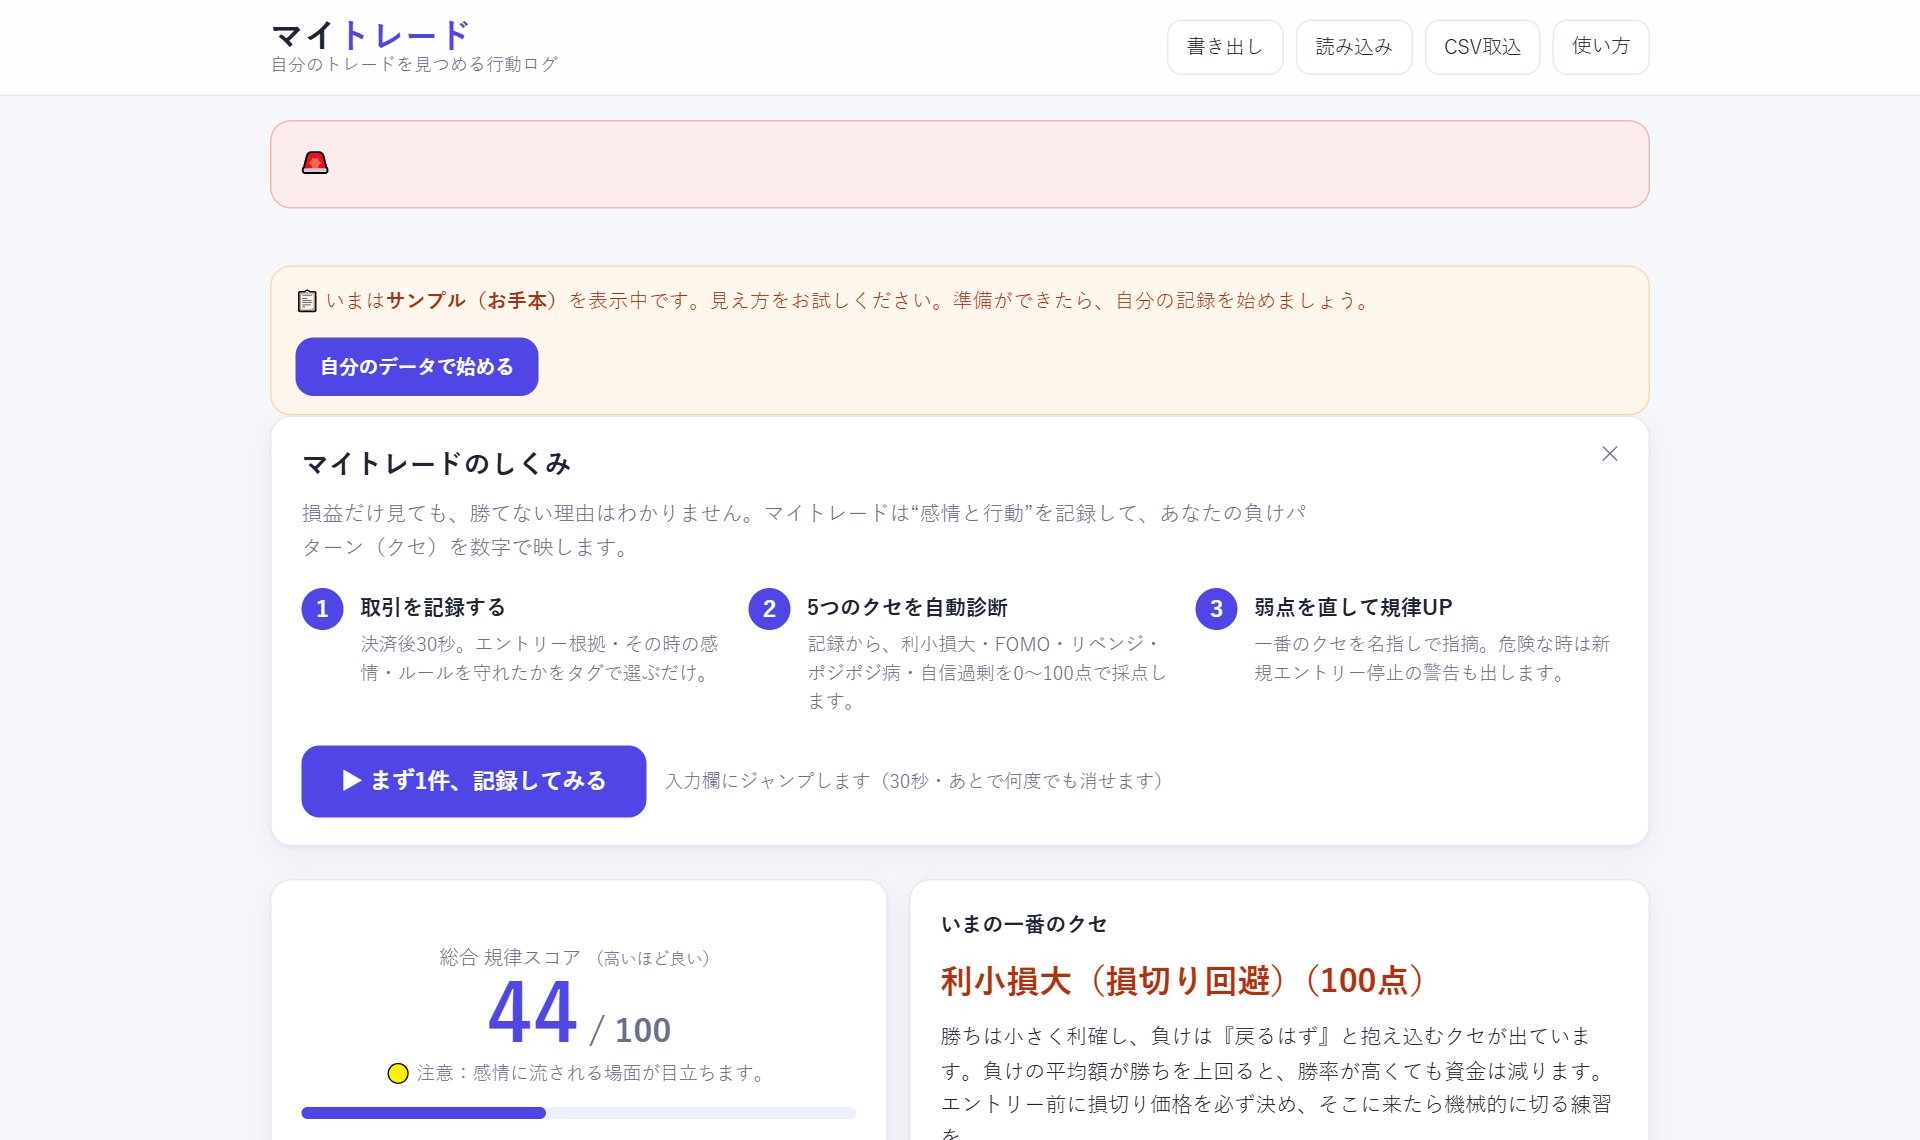Click the 弱点を直して規律UP heading
Viewport: 1920px width, 1140px height.
point(1353,607)
